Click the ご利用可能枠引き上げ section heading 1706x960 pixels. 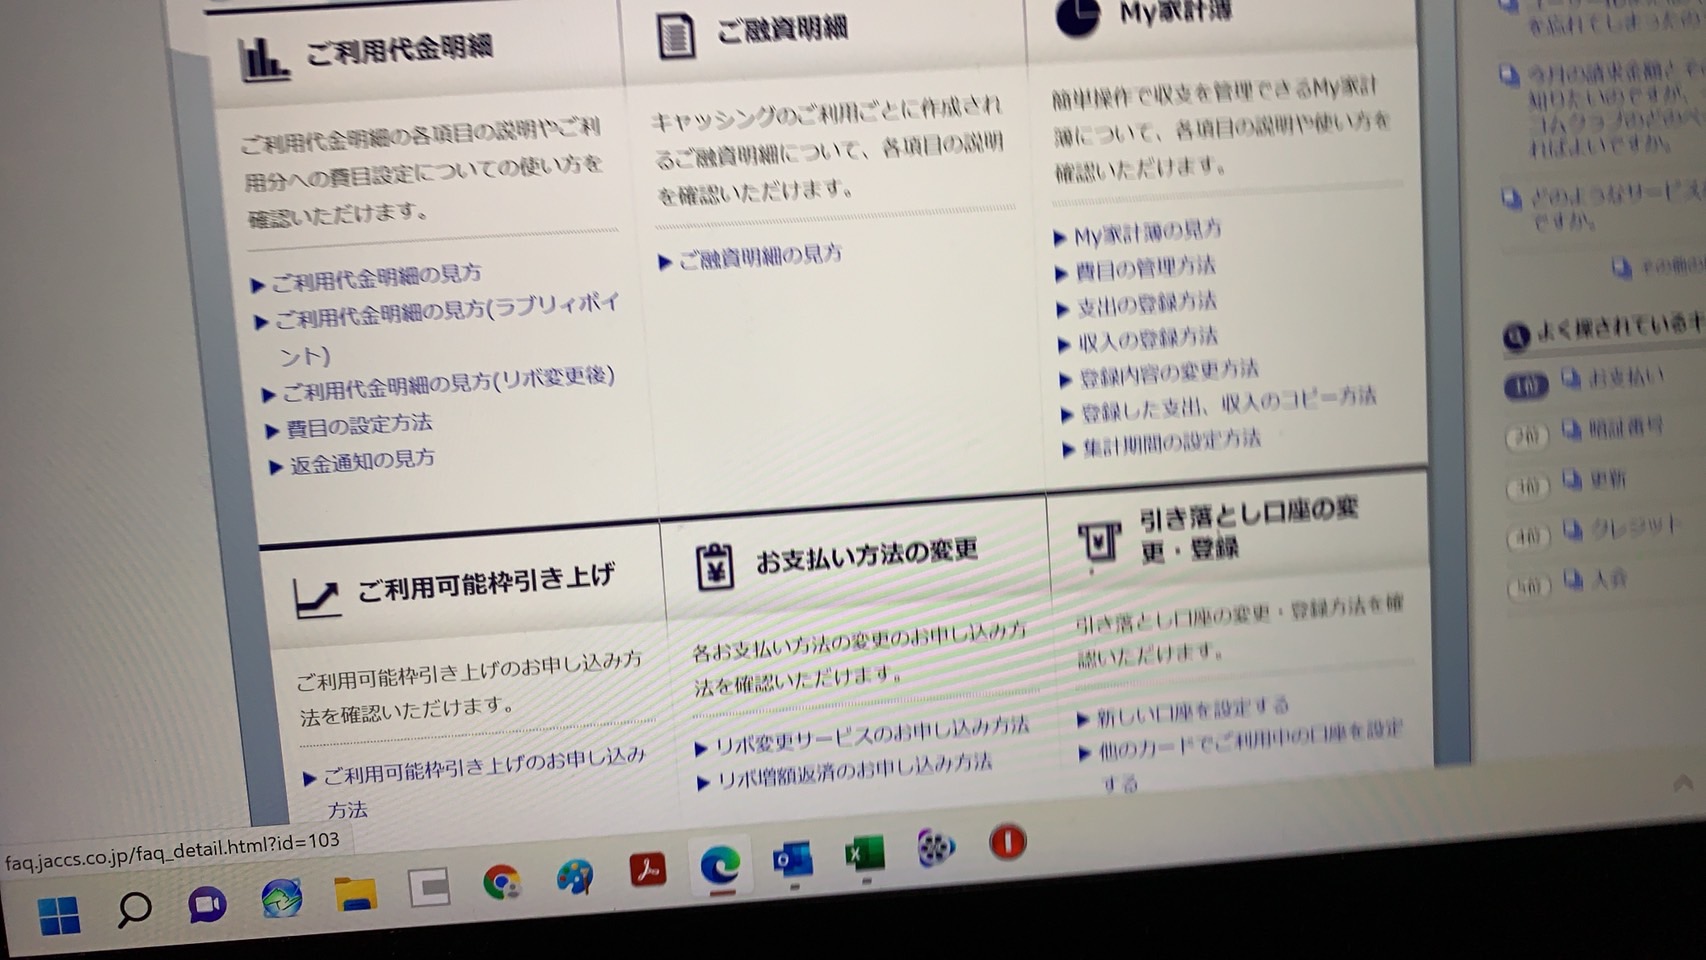click(x=486, y=581)
